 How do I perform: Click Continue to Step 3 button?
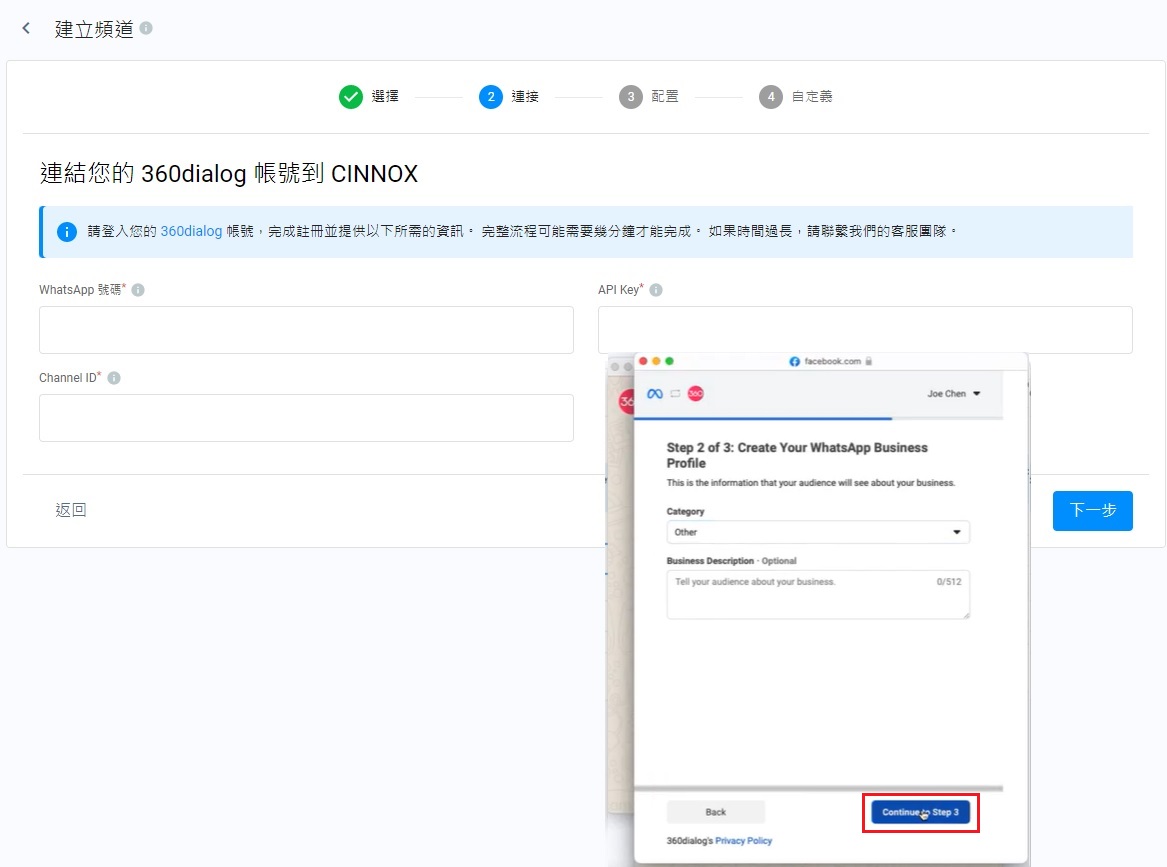pyautogui.click(x=921, y=812)
